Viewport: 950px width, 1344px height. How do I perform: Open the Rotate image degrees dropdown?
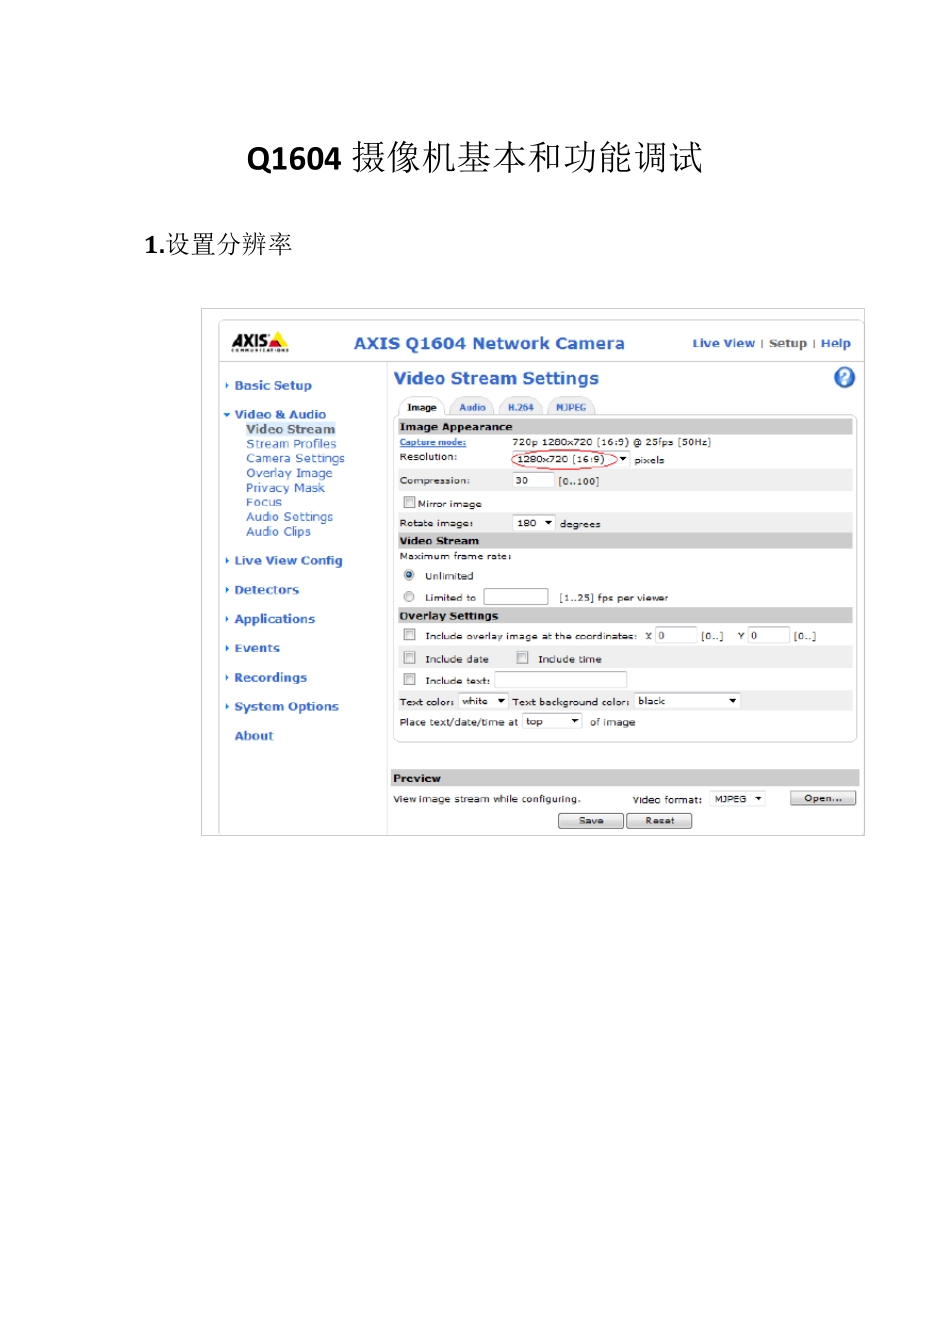534,523
